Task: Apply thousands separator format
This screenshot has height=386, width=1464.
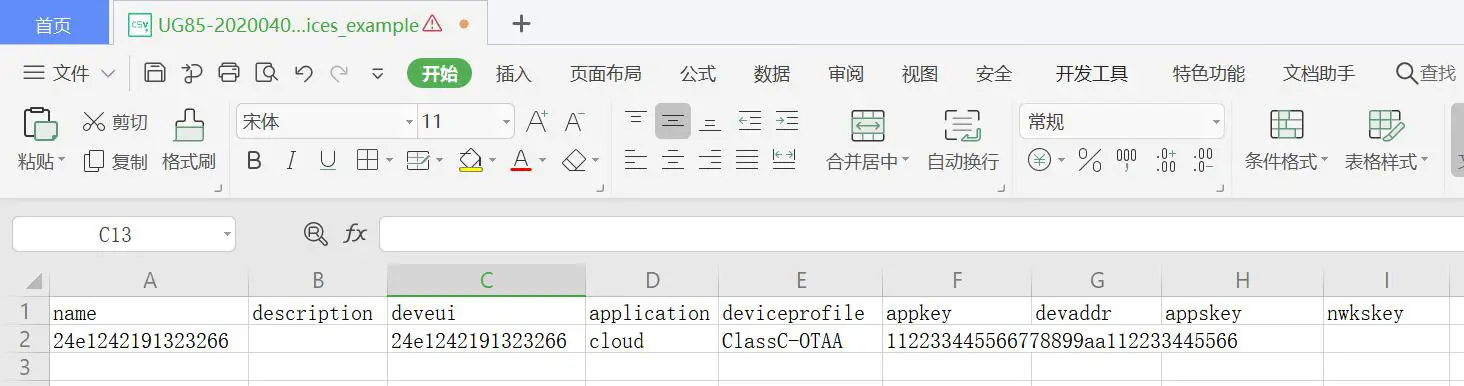Action: point(1127,160)
